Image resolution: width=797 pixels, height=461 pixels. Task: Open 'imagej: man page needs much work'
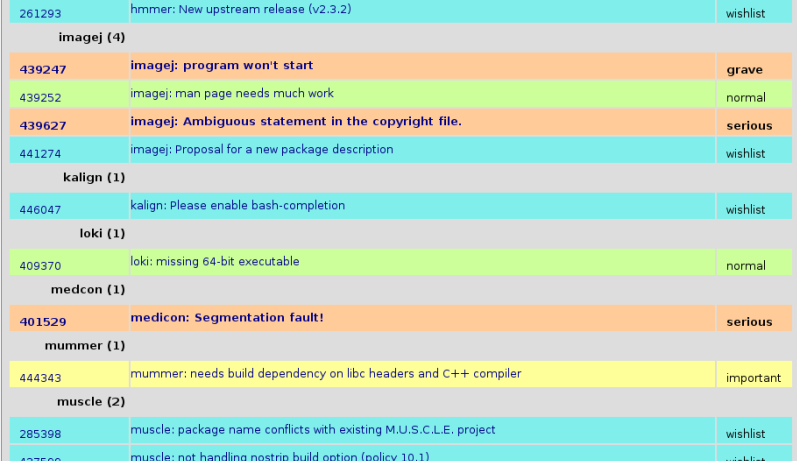[x=232, y=94]
